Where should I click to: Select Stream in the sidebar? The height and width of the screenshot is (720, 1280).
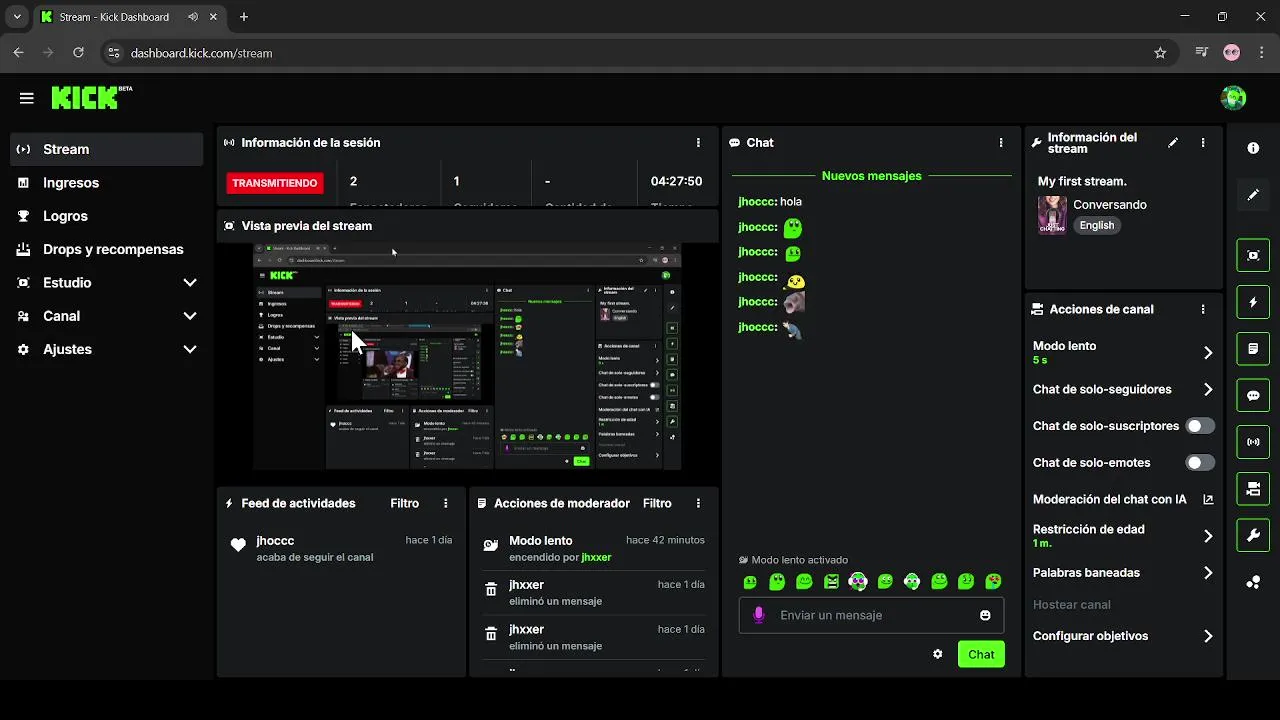(x=107, y=149)
